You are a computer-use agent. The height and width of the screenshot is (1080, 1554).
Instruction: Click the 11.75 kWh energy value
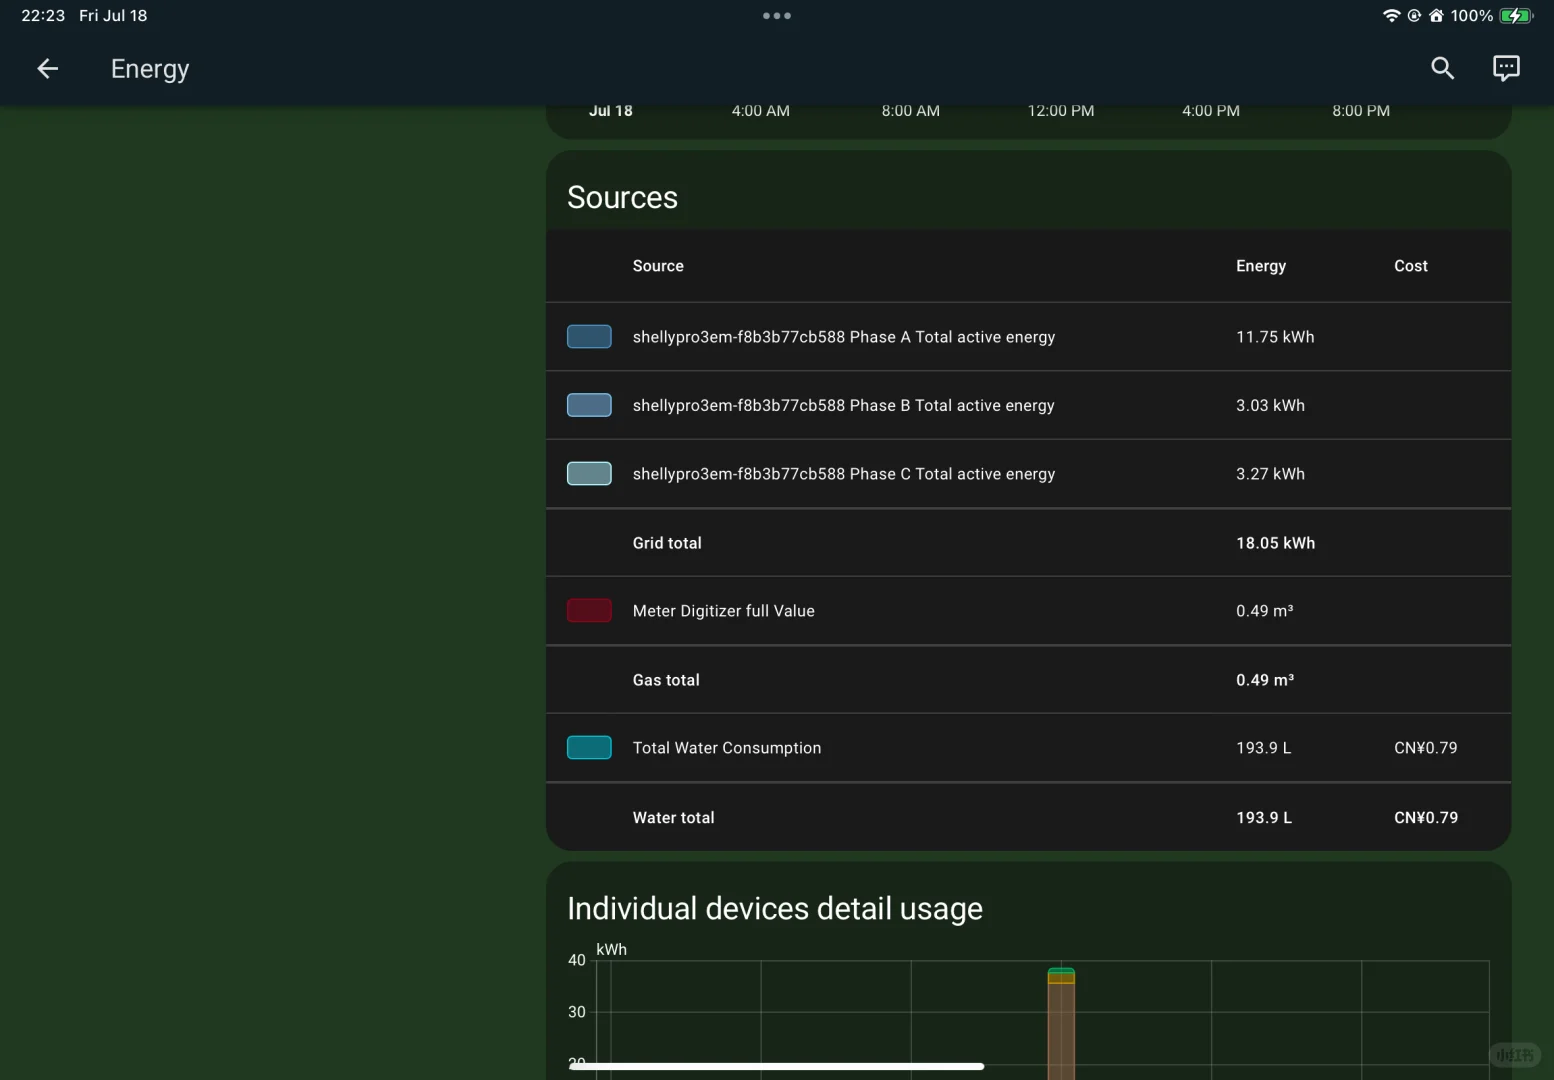coord(1275,337)
